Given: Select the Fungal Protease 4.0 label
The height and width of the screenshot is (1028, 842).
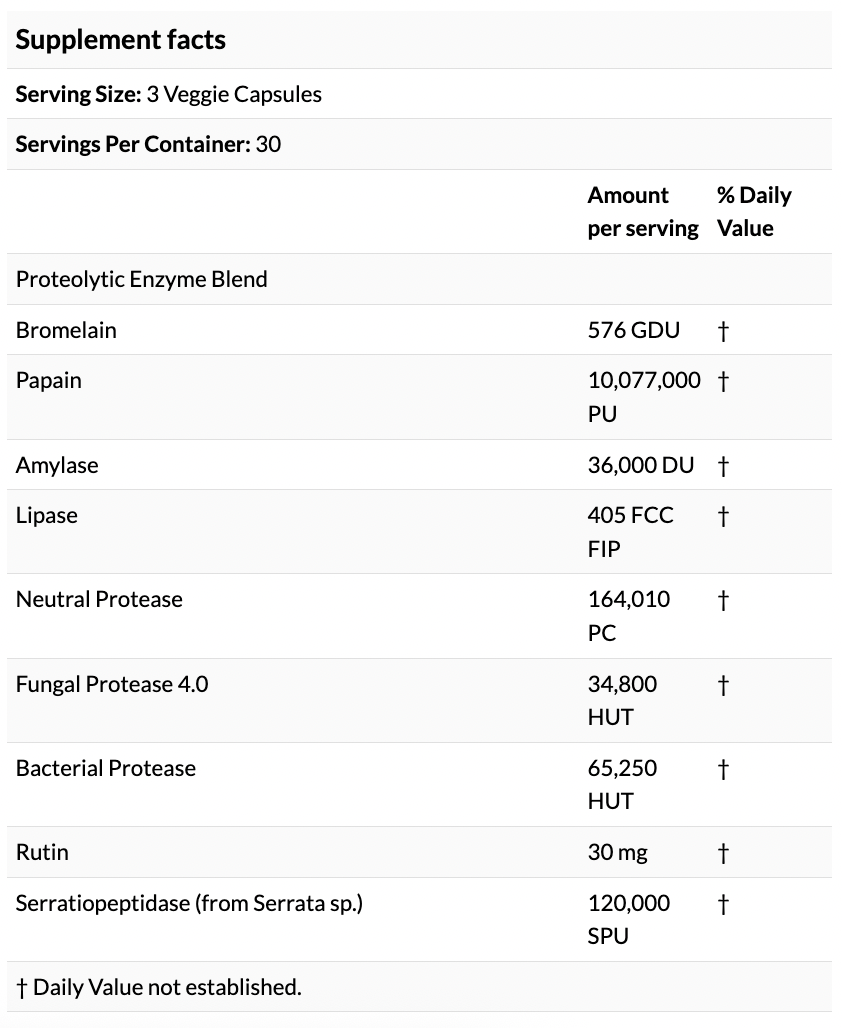Looking at the screenshot, I should click(x=112, y=684).
